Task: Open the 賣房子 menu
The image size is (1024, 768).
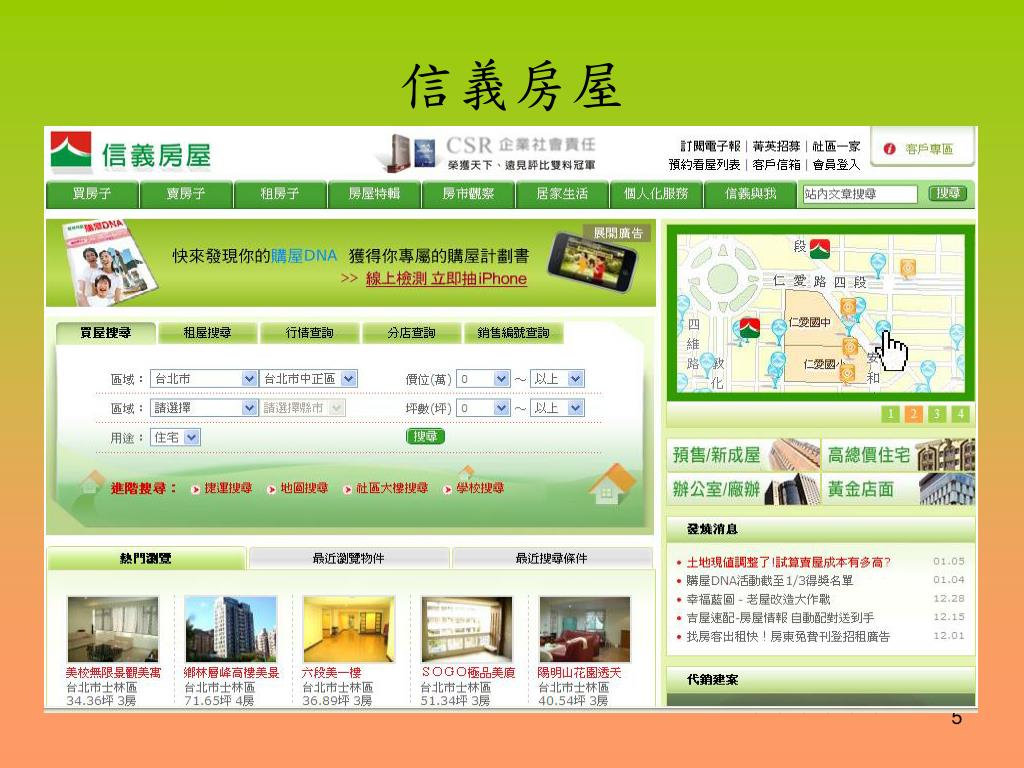Action: click(x=186, y=194)
